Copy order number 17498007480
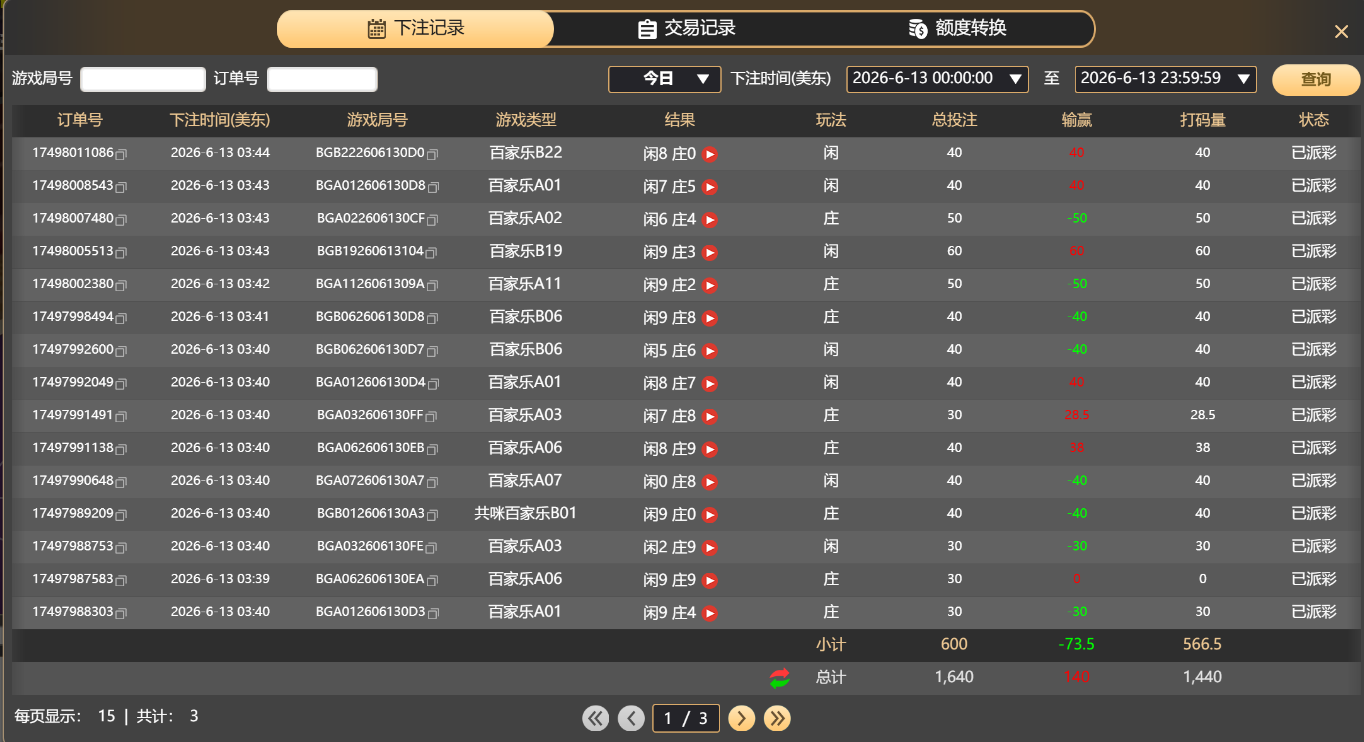1364x742 pixels. pyautogui.click(x=121, y=220)
